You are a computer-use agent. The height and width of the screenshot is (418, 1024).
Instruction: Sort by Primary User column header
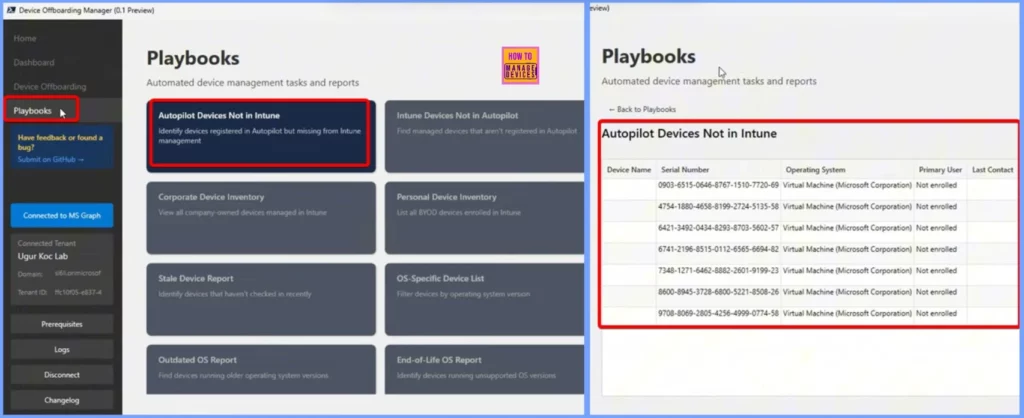pyautogui.click(x=940, y=170)
